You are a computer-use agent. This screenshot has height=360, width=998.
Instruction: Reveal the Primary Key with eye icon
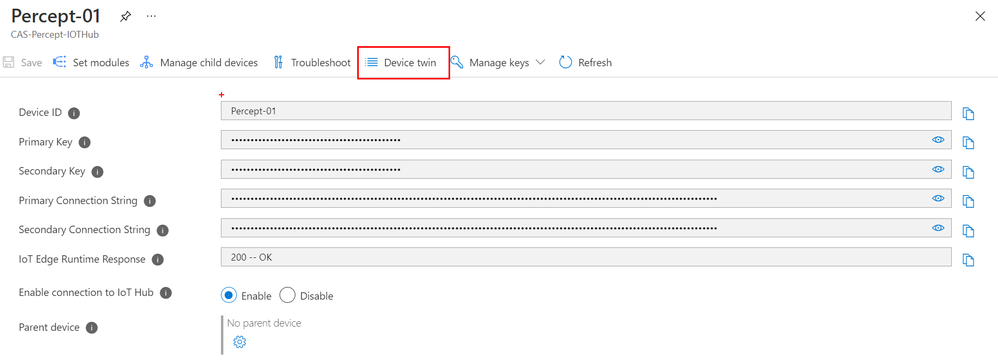(938, 139)
